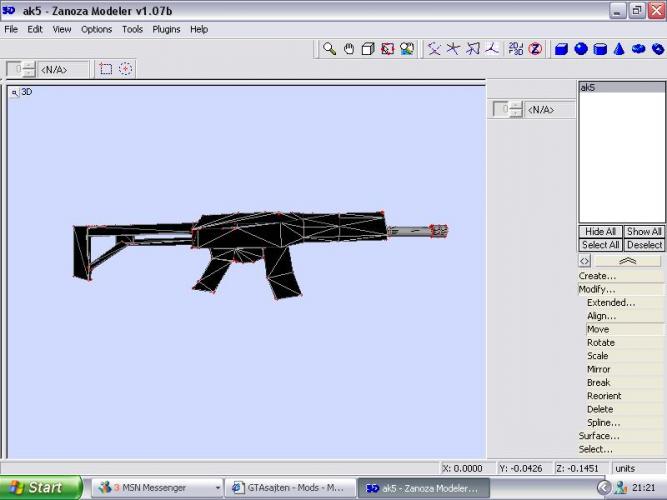Open the Options menu
The width and height of the screenshot is (667, 500).
(x=96, y=29)
